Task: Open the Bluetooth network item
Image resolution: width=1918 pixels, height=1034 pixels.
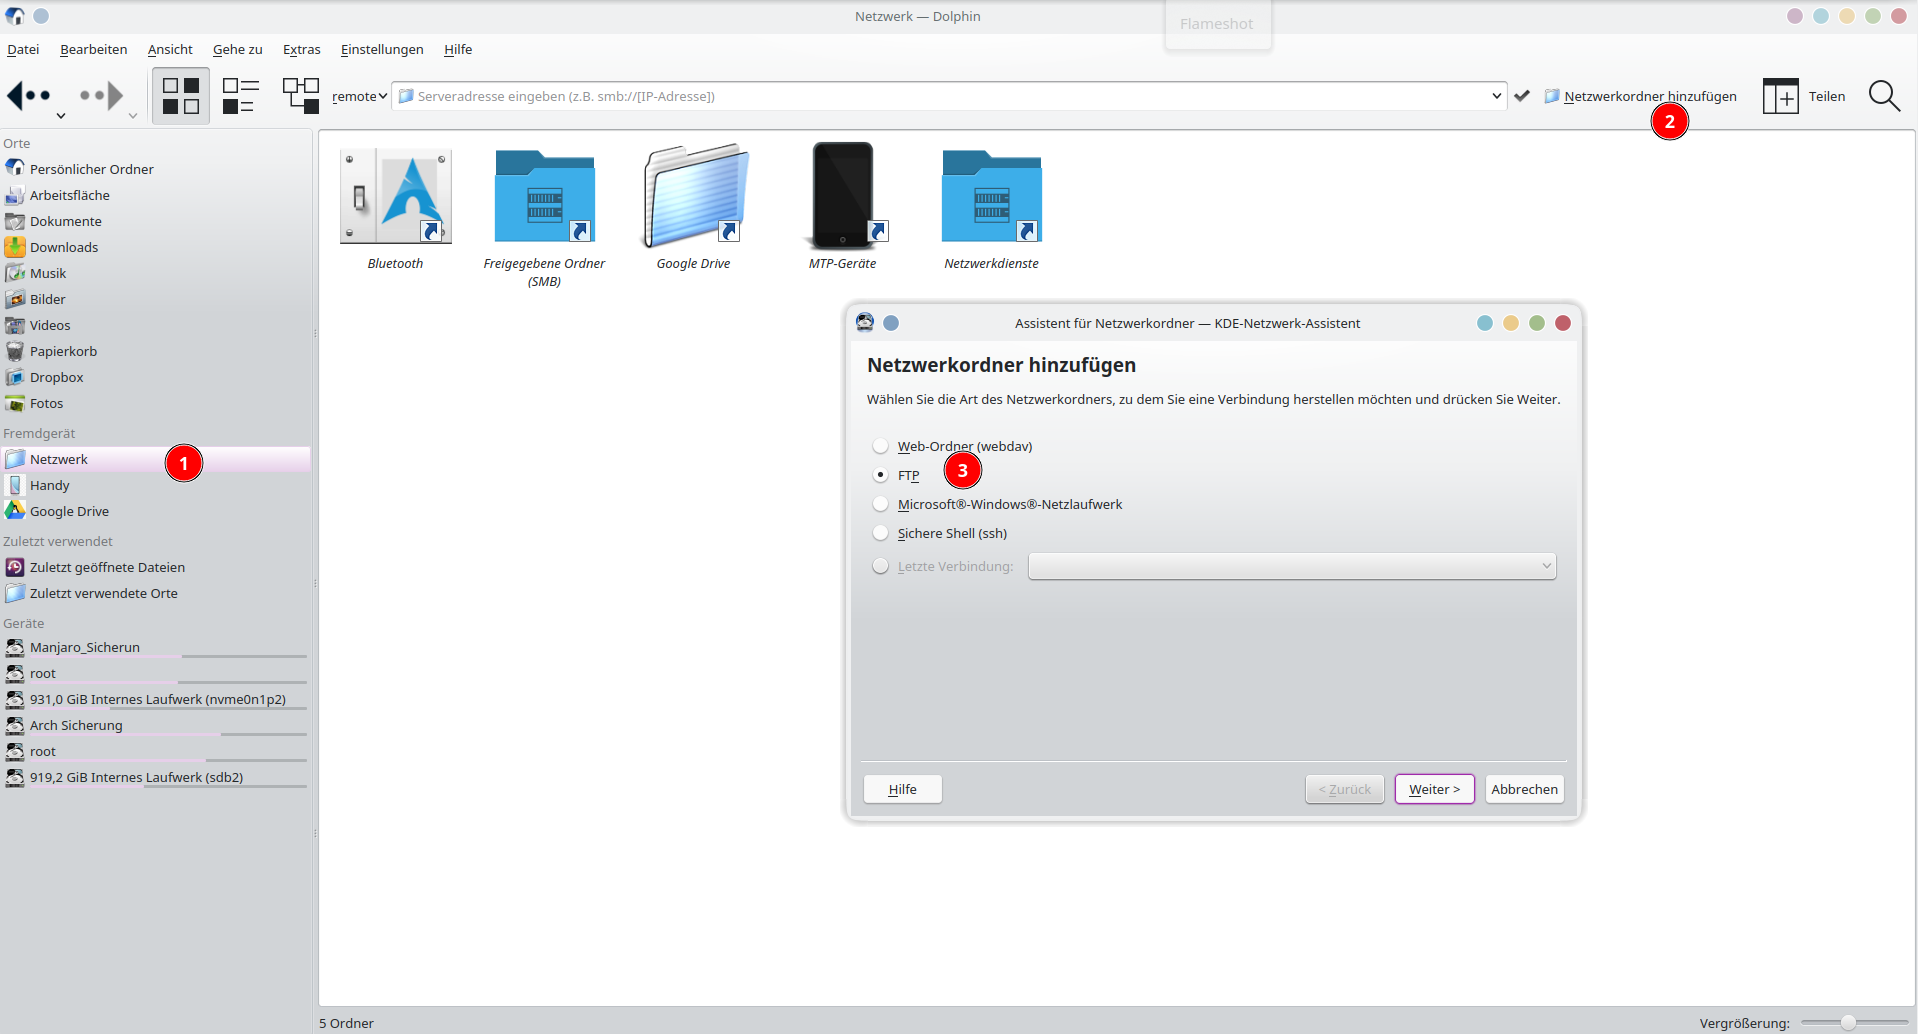Action: pyautogui.click(x=396, y=197)
